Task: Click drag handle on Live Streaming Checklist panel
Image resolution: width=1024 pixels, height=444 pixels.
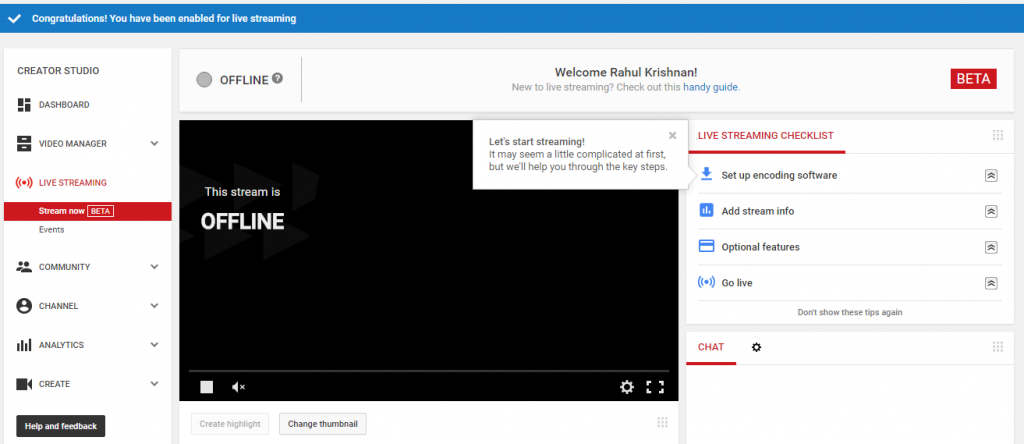Action: pos(997,135)
